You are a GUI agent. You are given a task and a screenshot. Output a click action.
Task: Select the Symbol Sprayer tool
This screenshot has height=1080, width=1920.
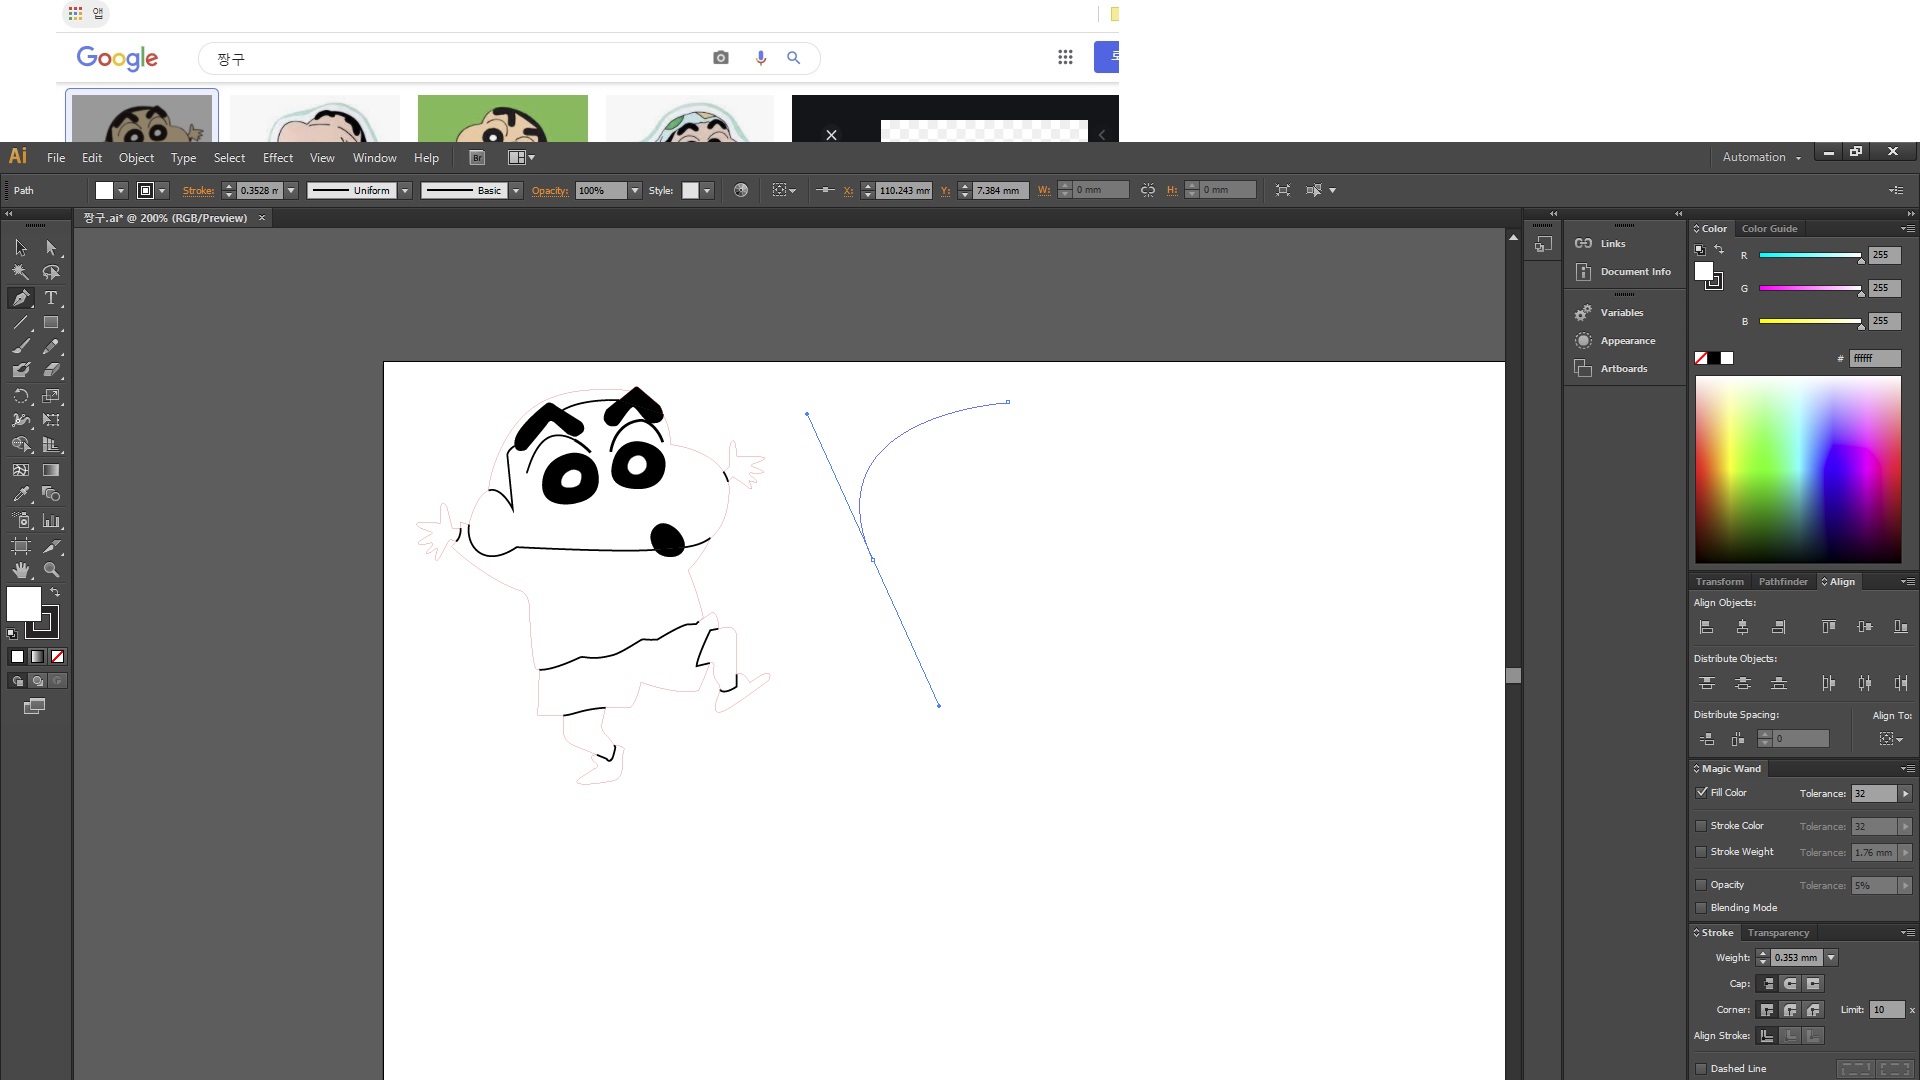click(x=21, y=521)
